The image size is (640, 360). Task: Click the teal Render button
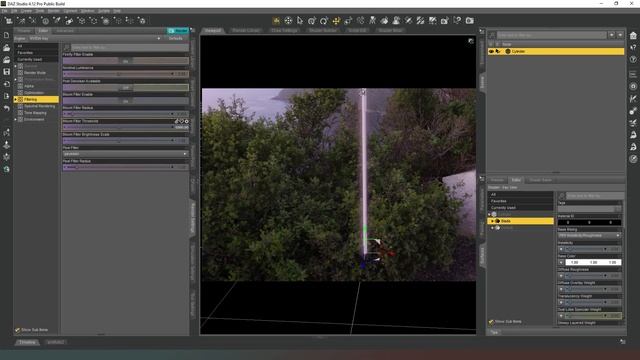click(178, 31)
